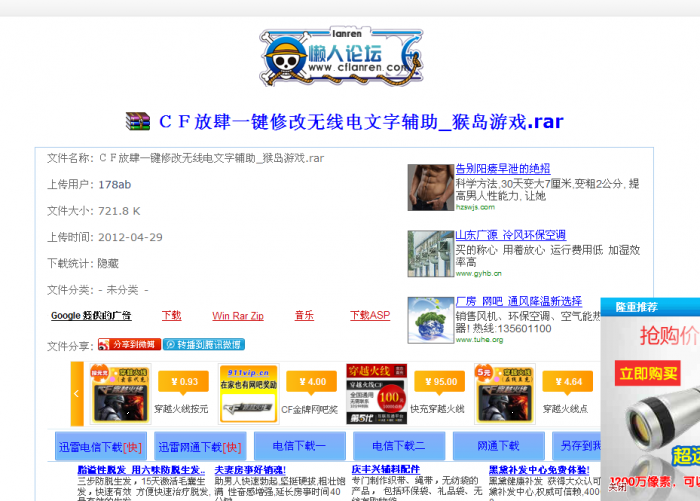The width and height of the screenshot is (700, 501).
Task: Click the ¥4.64 price tag
Action: [568, 383]
